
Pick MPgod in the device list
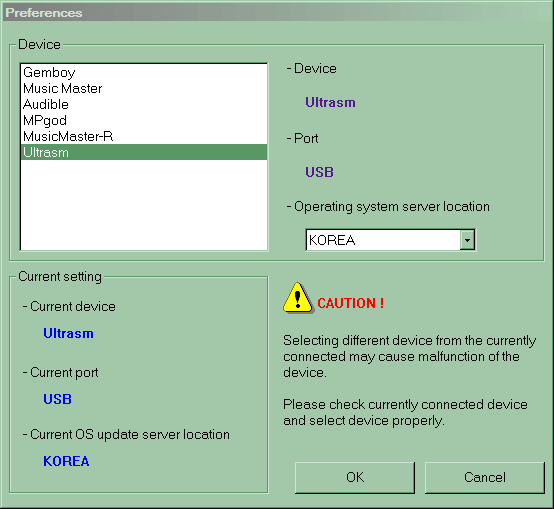pyautogui.click(x=144, y=120)
